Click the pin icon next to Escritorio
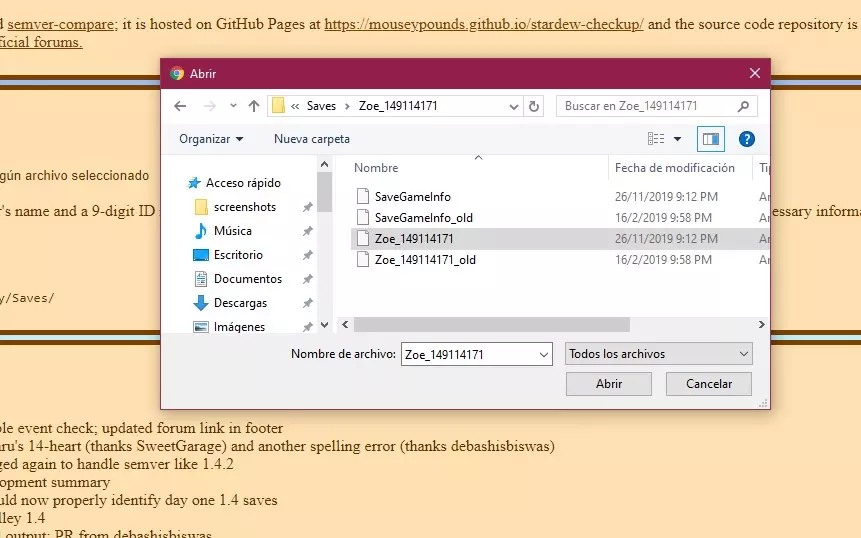This screenshot has height=538, width=861. tap(308, 255)
